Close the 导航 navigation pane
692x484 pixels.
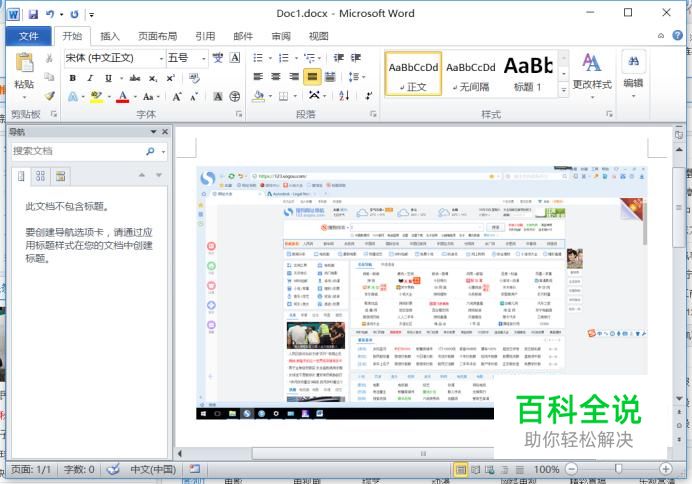click(x=165, y=132)
